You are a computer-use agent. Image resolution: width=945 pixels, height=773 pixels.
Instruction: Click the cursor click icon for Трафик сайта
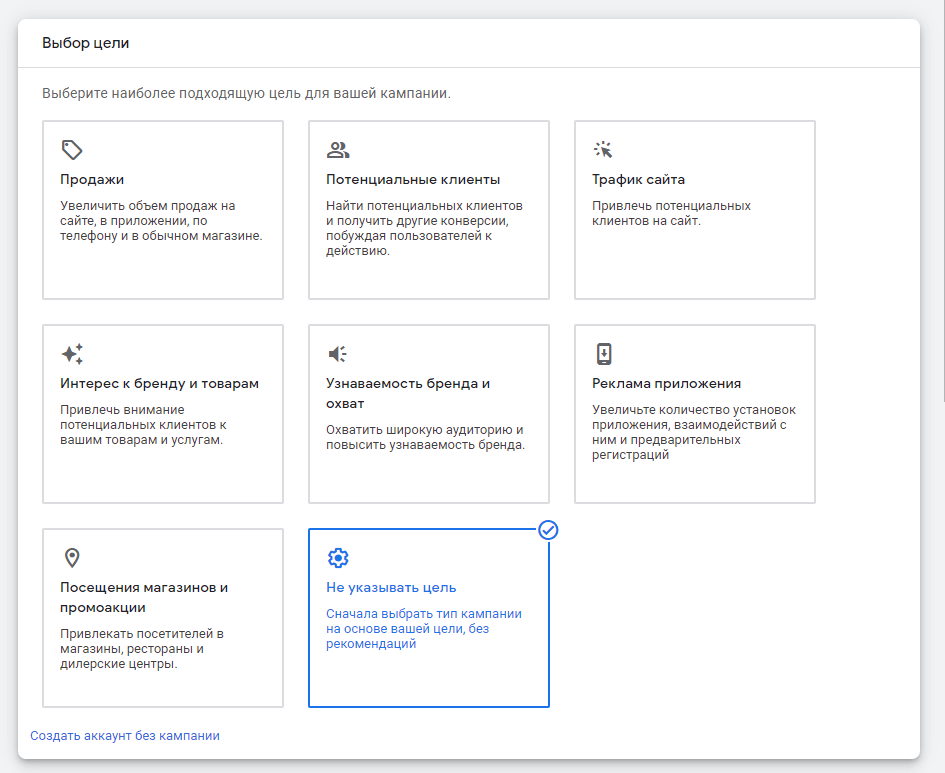pos(603,150)
